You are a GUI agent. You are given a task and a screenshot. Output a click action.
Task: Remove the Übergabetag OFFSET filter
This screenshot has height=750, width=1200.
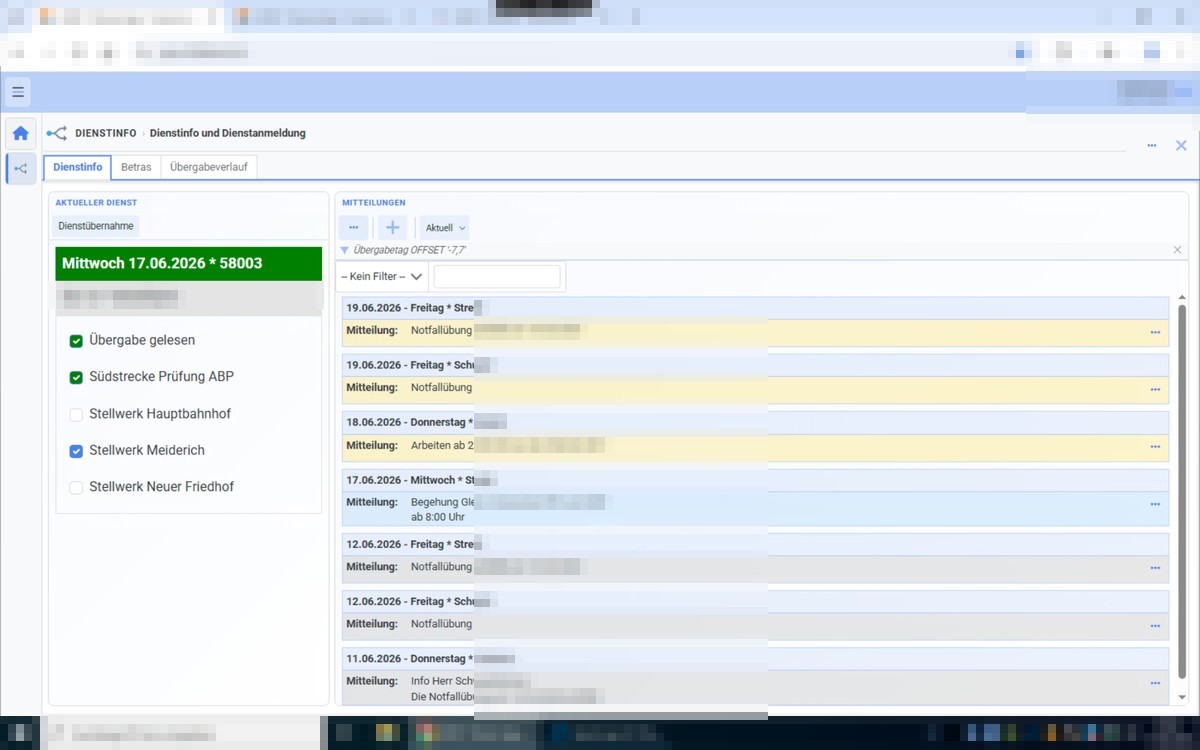pyautogui.click(x=1177, y=250)
